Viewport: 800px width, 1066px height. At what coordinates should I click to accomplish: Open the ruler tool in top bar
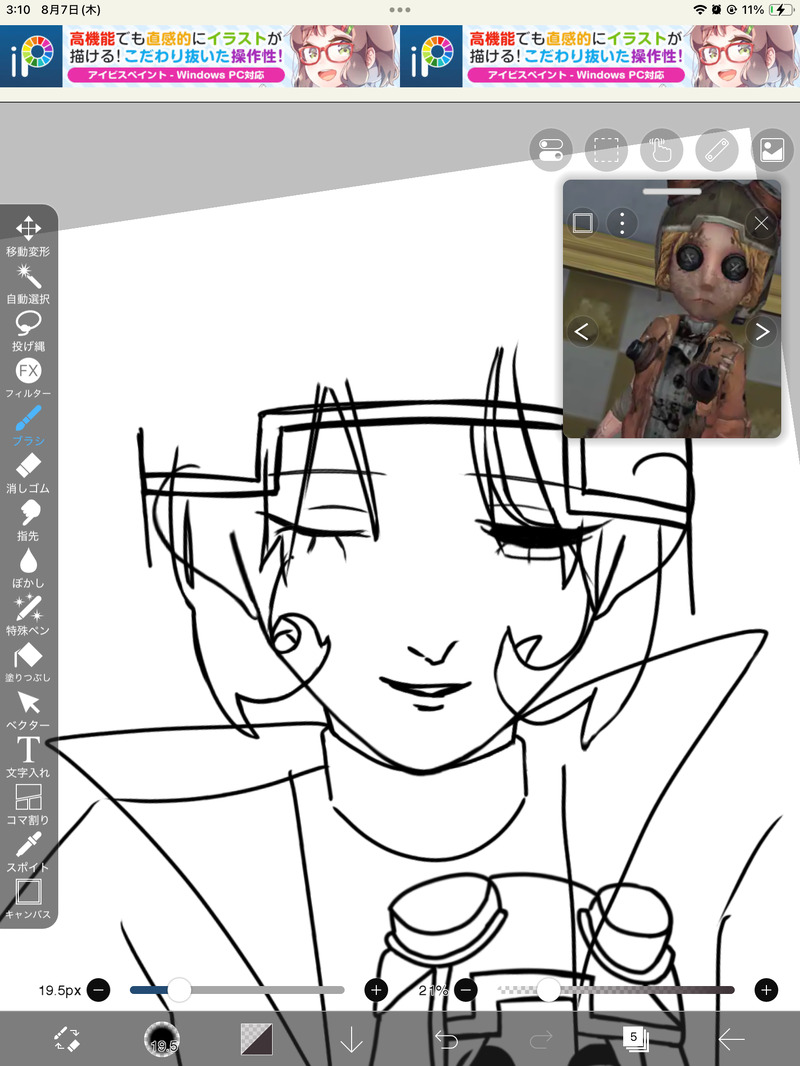click(717, 150)
